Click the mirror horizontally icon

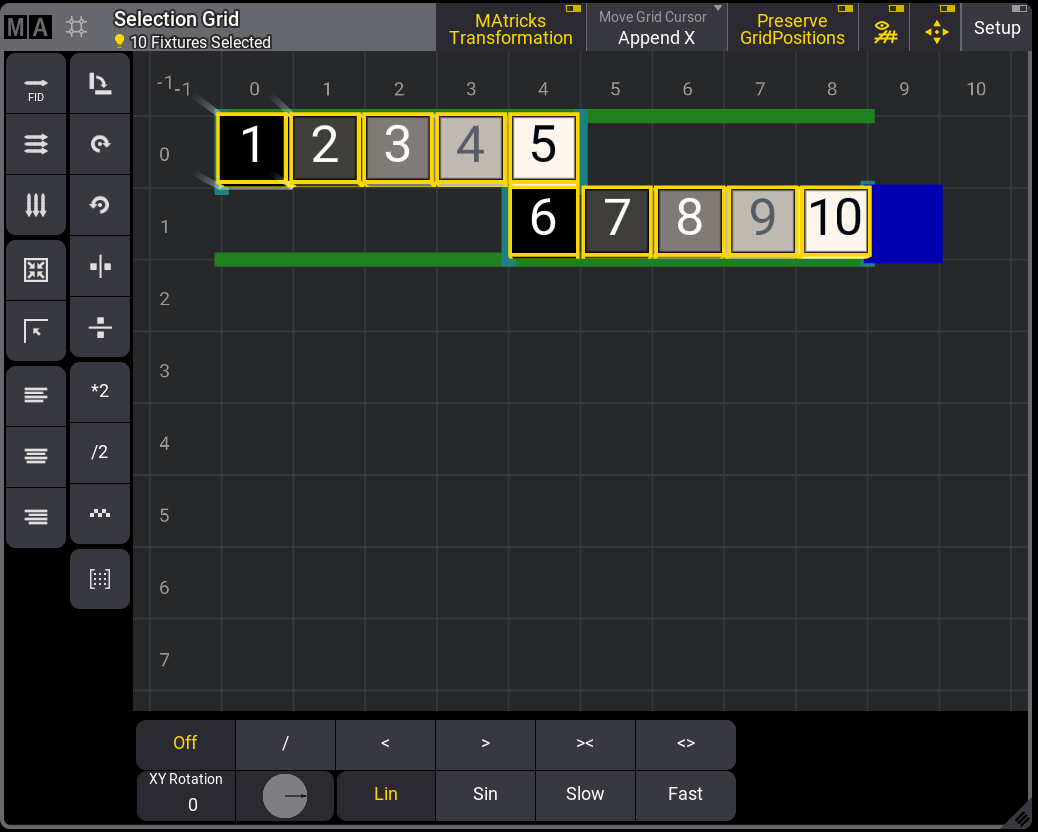coord(100,266)
